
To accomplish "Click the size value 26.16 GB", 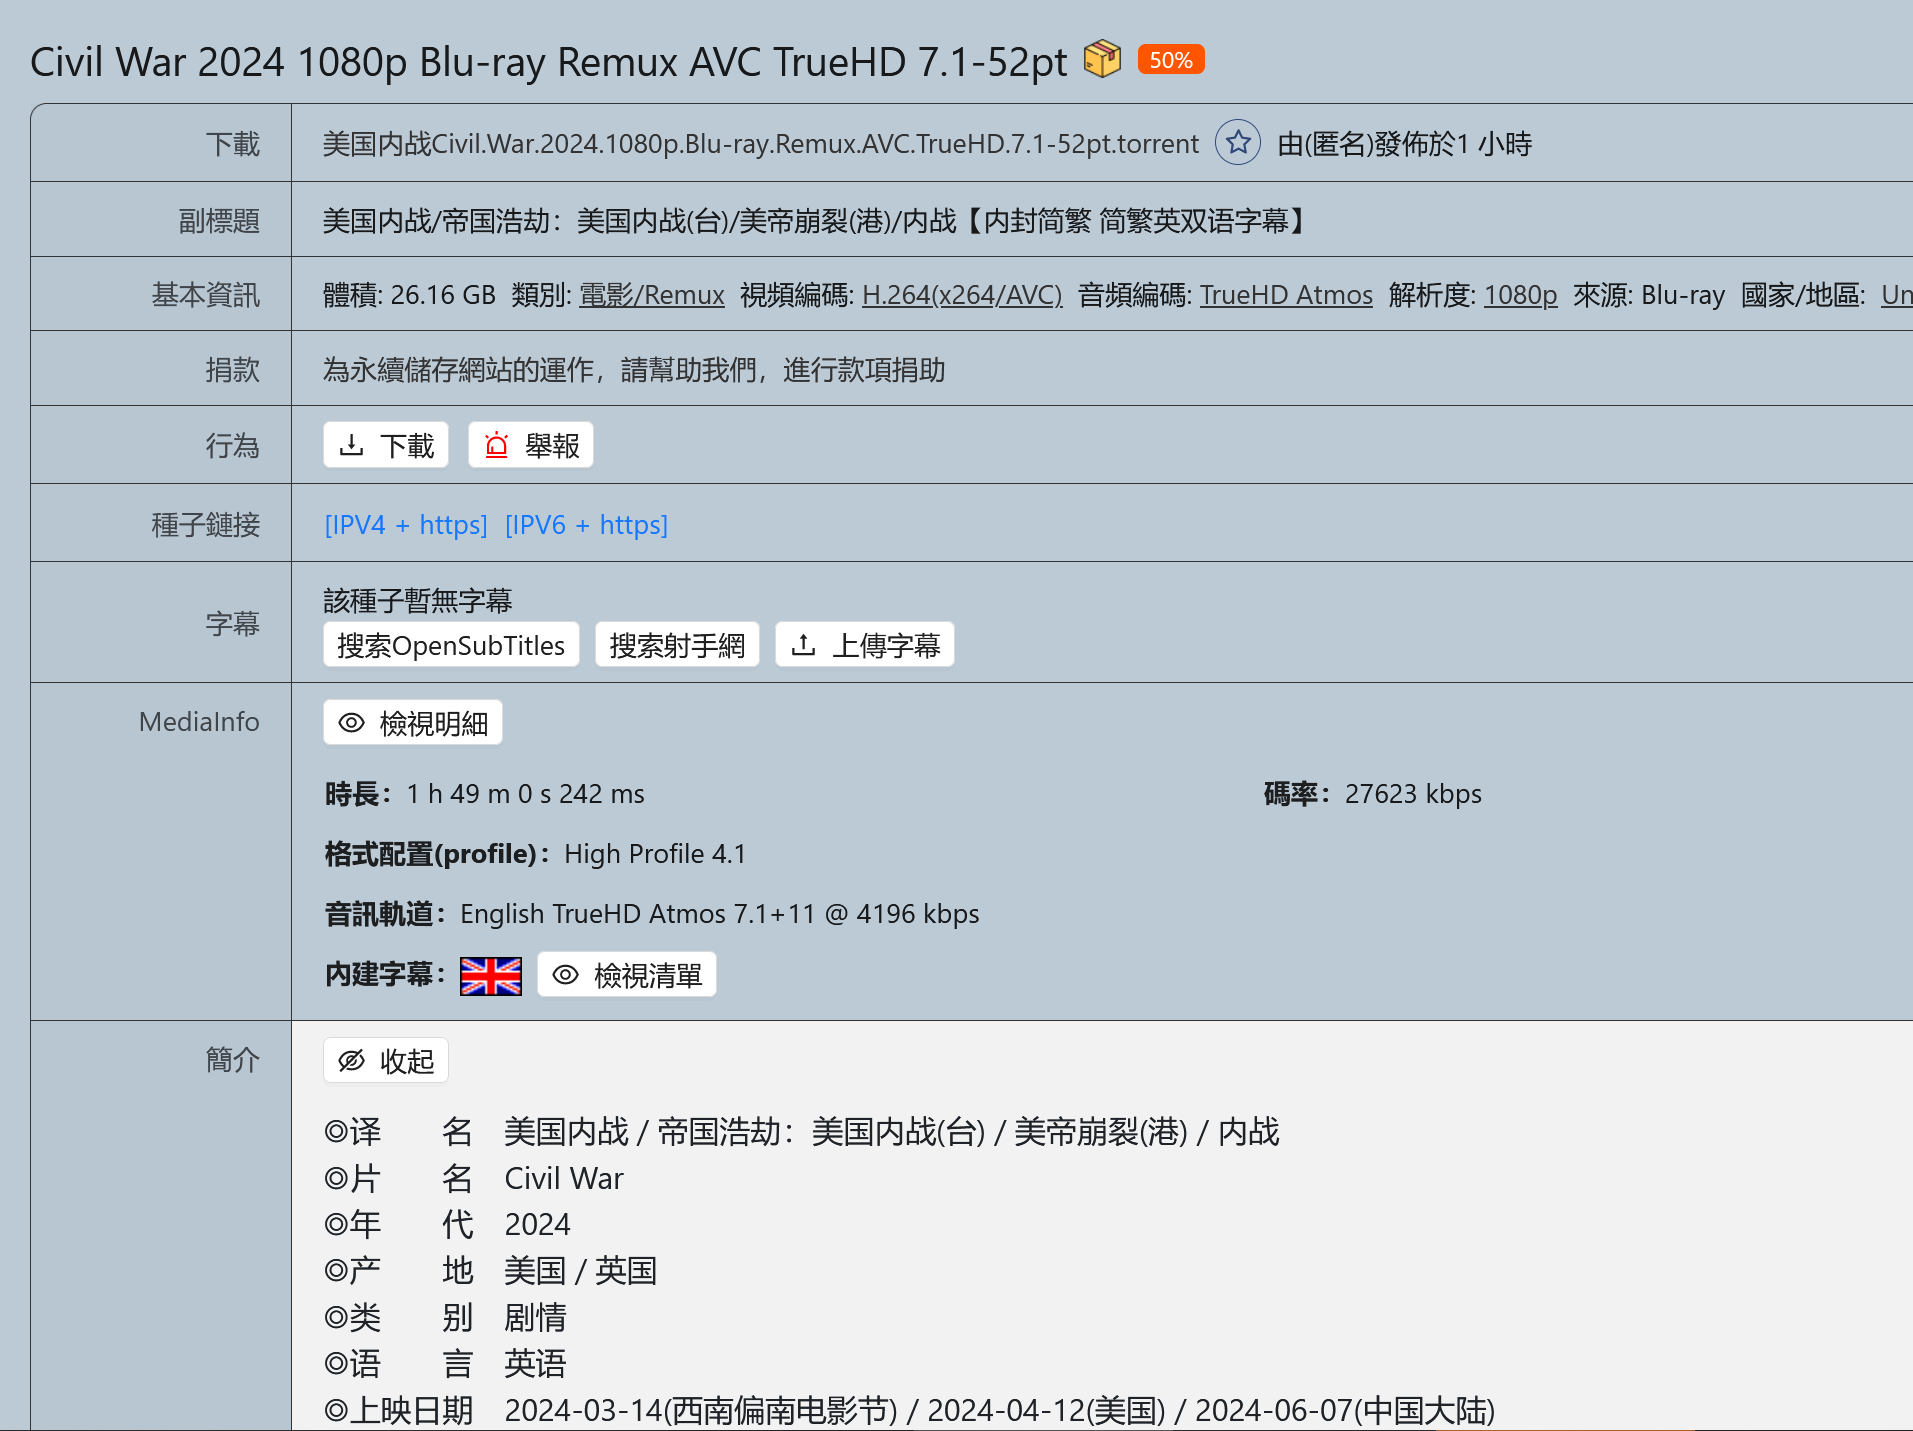I will click(x=443, y=295).
